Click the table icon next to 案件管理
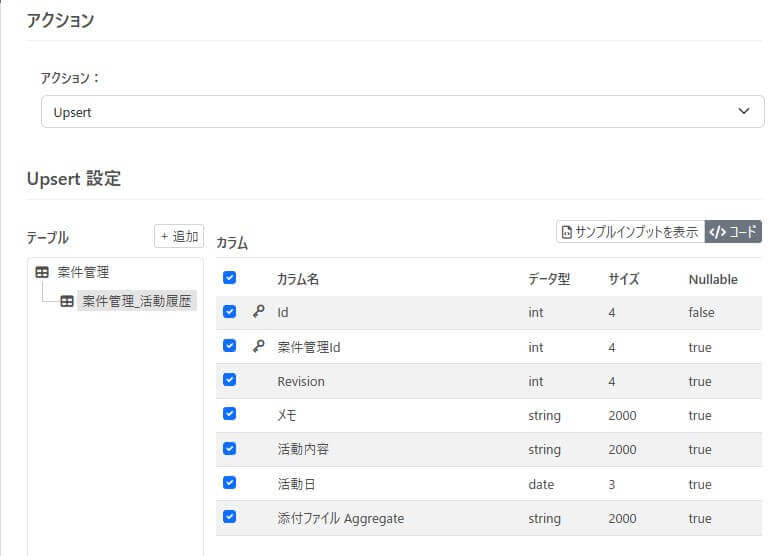The width and height of the screenshot is (784, 556). [x=42, y=272]
